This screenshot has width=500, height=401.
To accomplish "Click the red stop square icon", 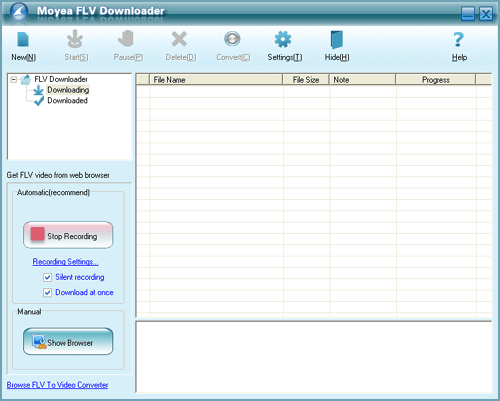I will tap(37, 234).
